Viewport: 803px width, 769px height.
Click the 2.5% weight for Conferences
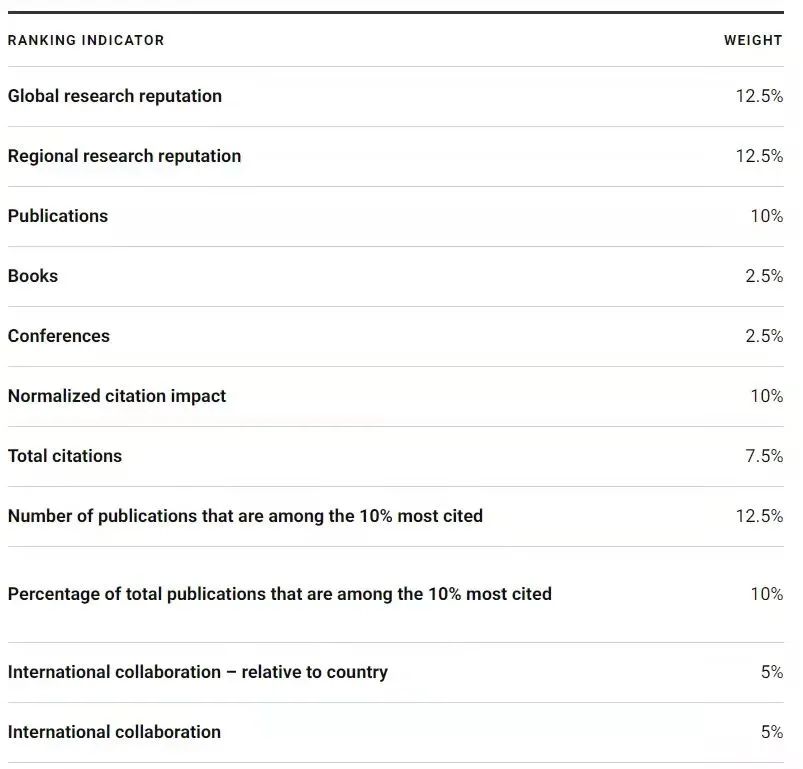click(x=764, y=336)
